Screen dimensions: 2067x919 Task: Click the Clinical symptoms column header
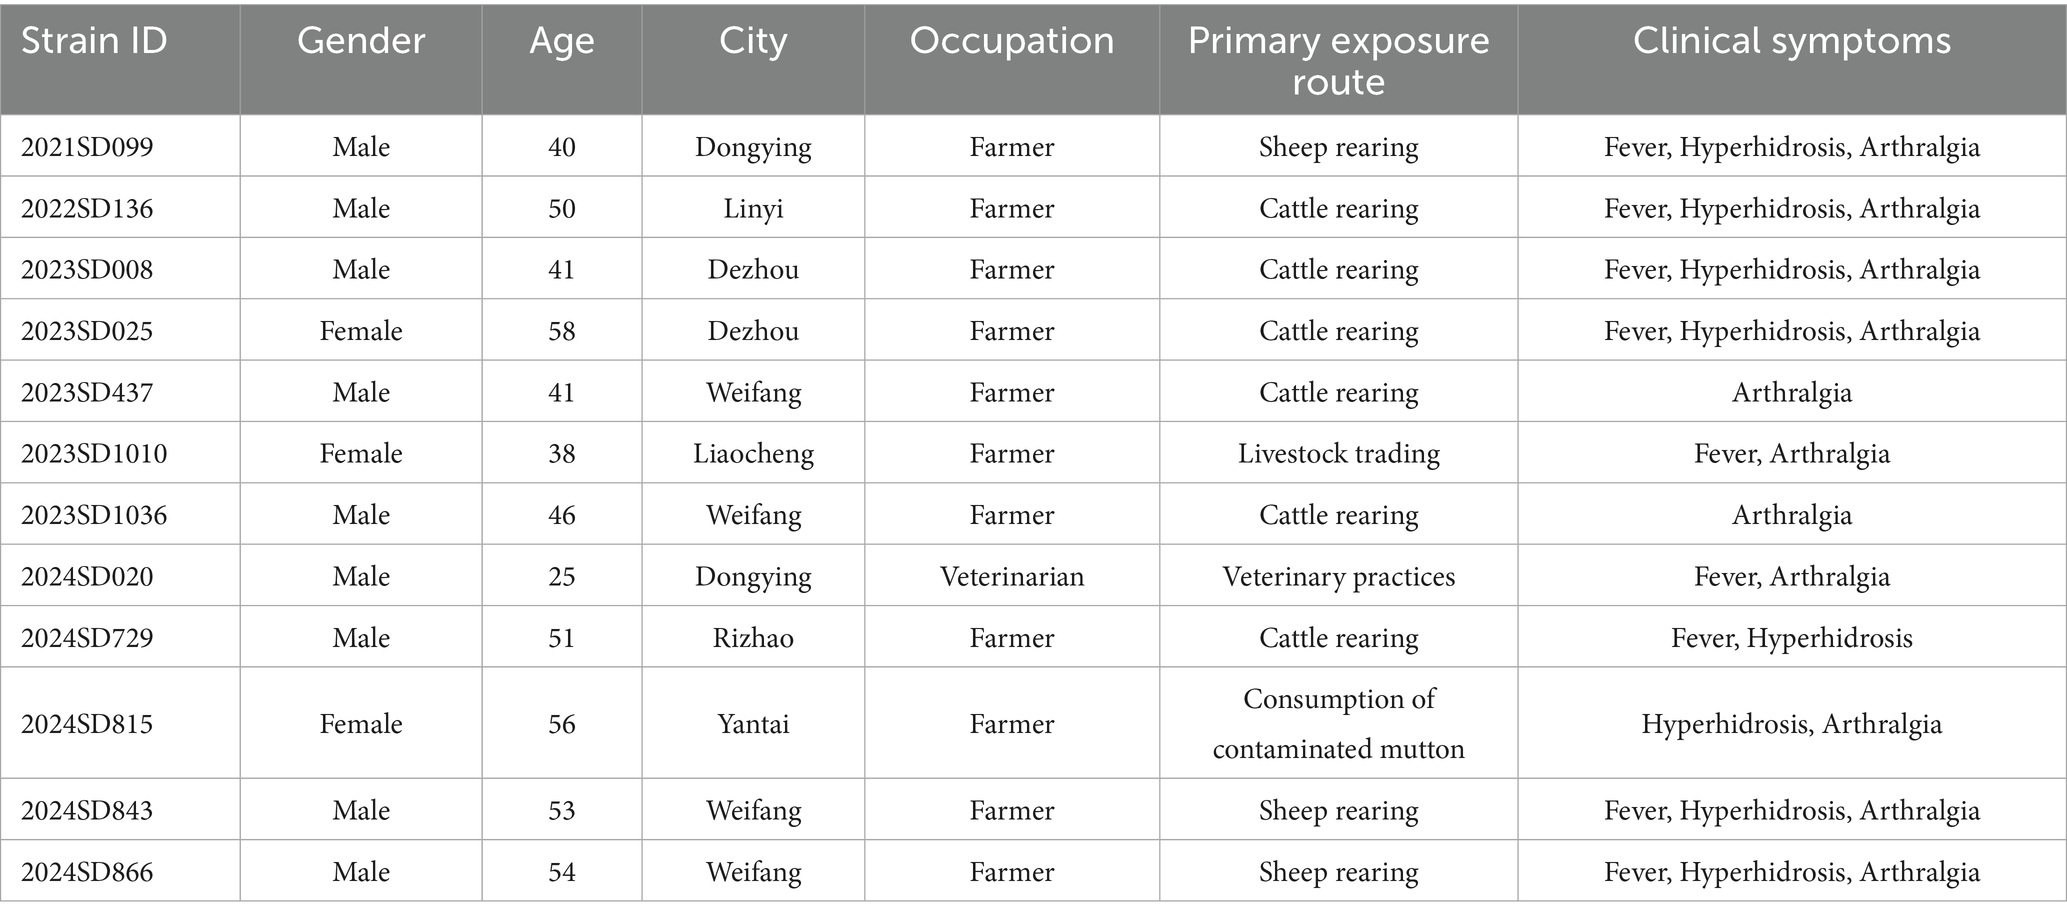(1791, 42)
